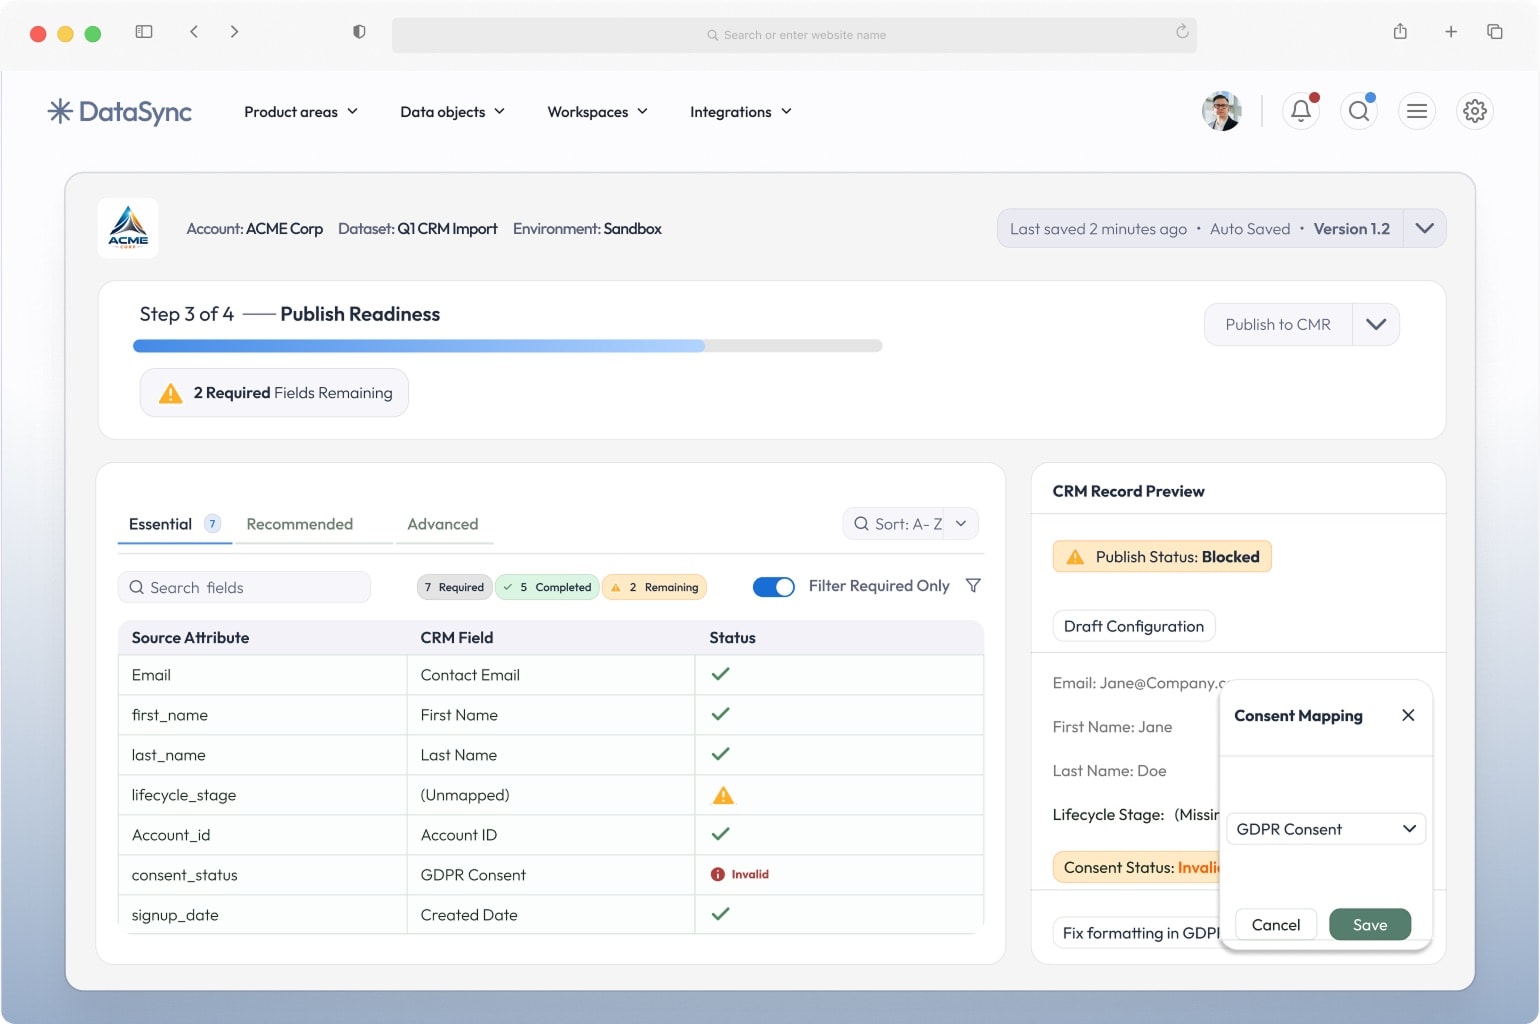Click the Publish to CMR button

[1278, 325]
